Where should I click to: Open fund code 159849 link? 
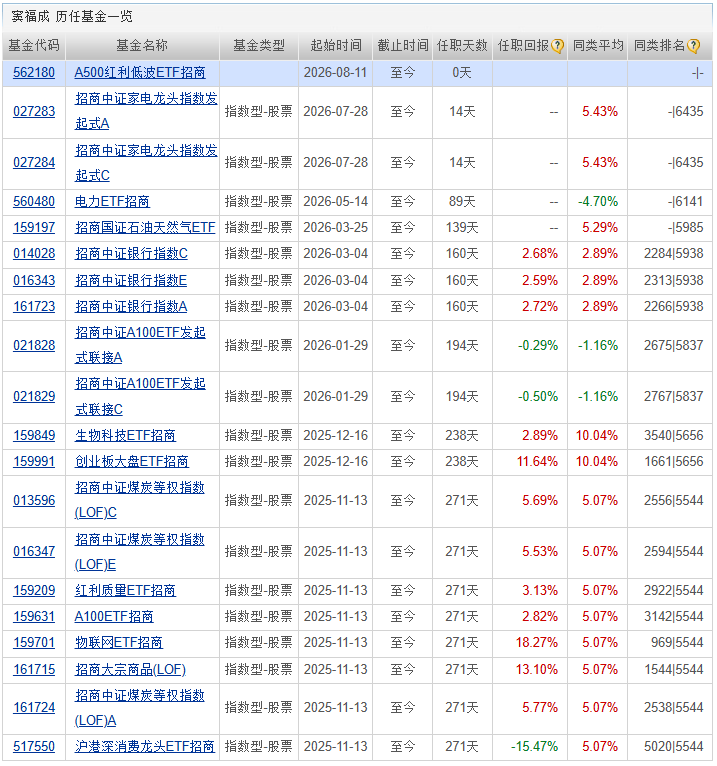click(34, 436)
